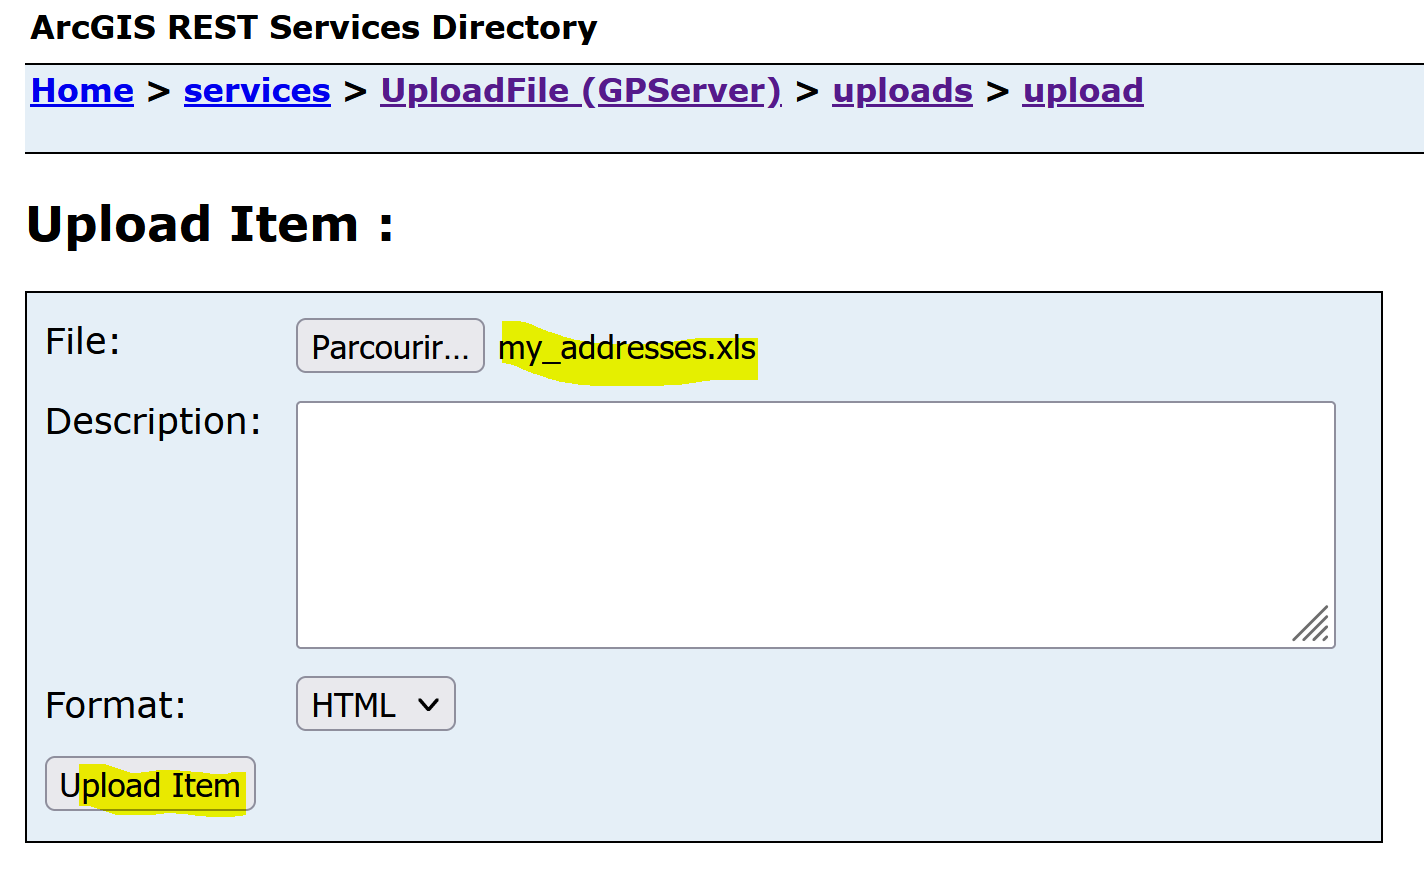
Task: Click the ArcGIS REST Services Directory title
Action: point(314,28)
